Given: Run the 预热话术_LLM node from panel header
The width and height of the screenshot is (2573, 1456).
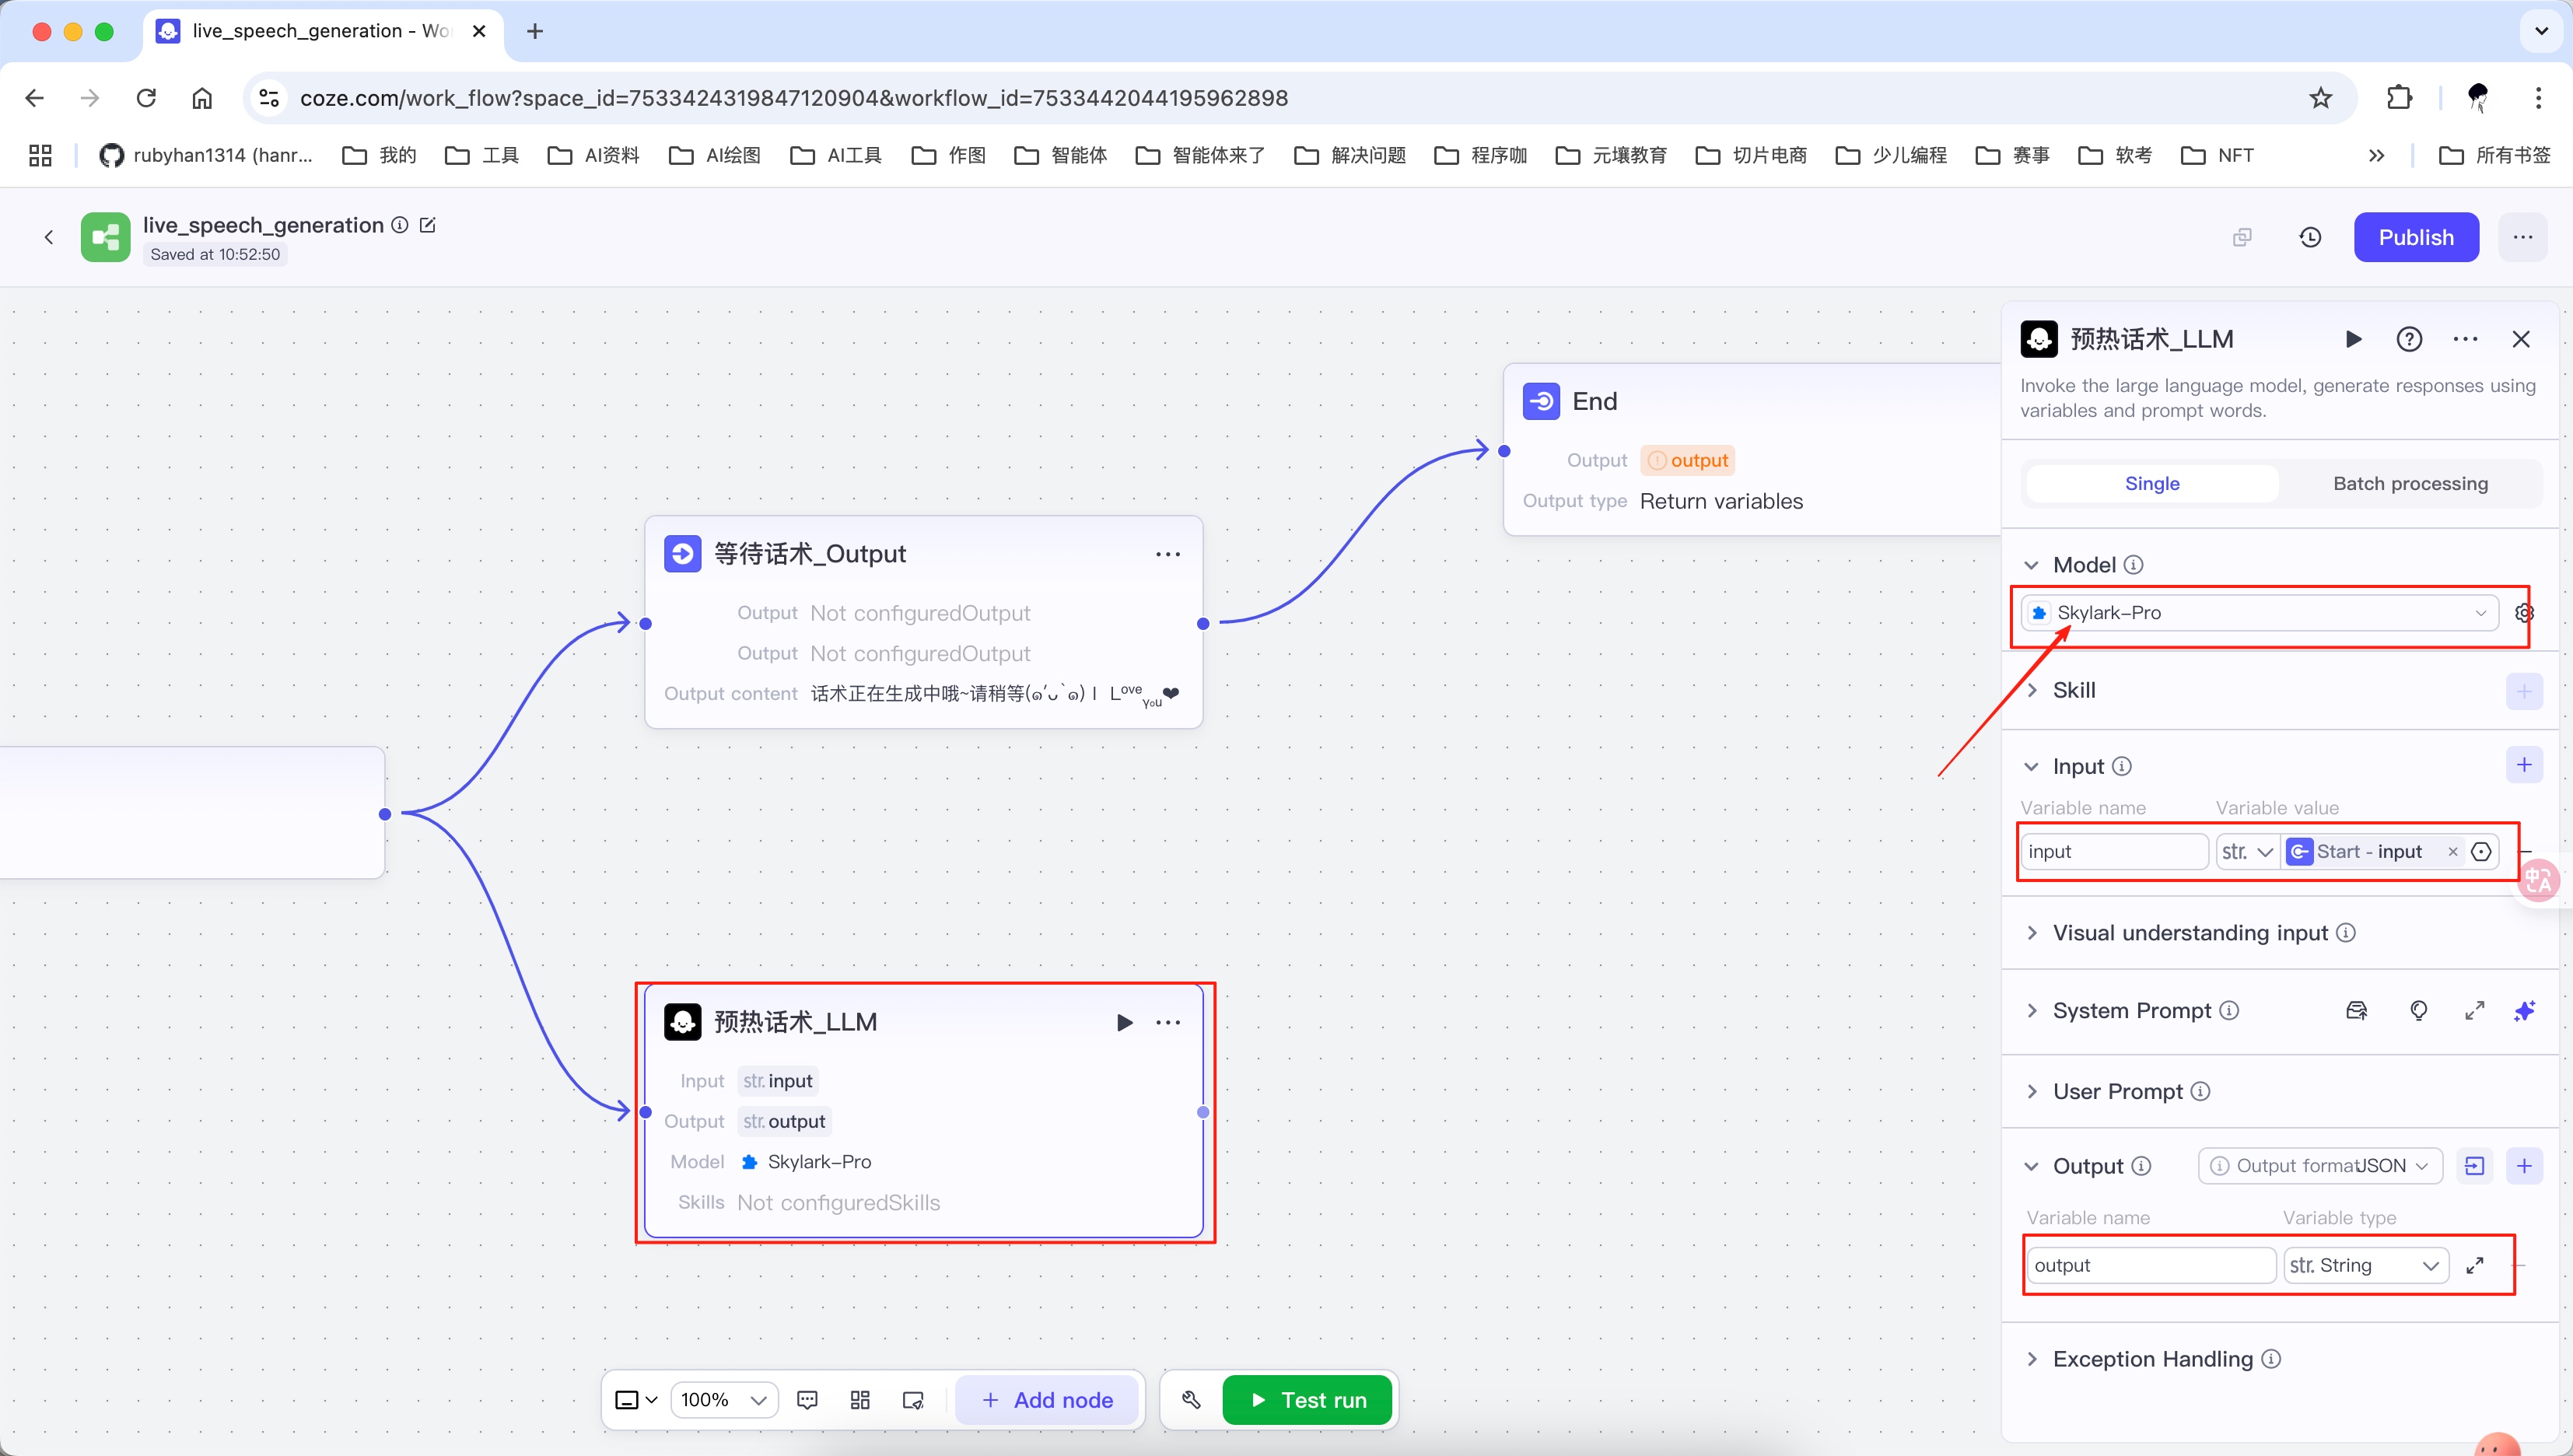Looking at the screenshot, I should tap(2353, 340).
